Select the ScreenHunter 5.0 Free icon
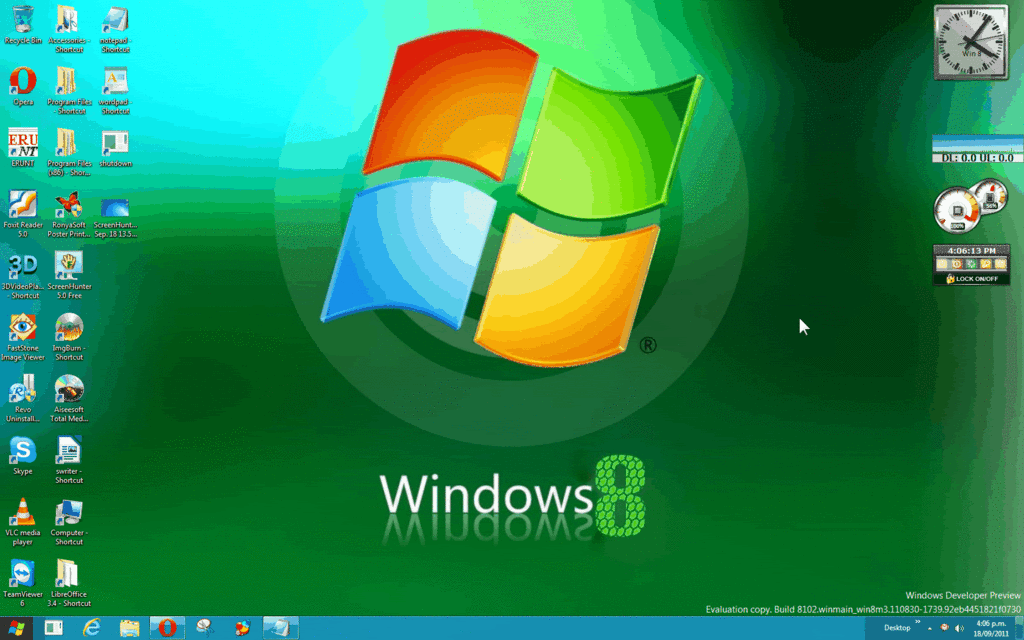The height and width of the screenshot is (640, 1024). (69, 275)
